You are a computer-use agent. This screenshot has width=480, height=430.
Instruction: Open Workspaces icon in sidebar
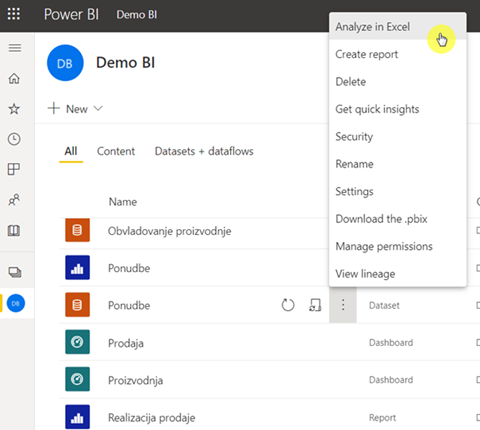tap(15, 272)
